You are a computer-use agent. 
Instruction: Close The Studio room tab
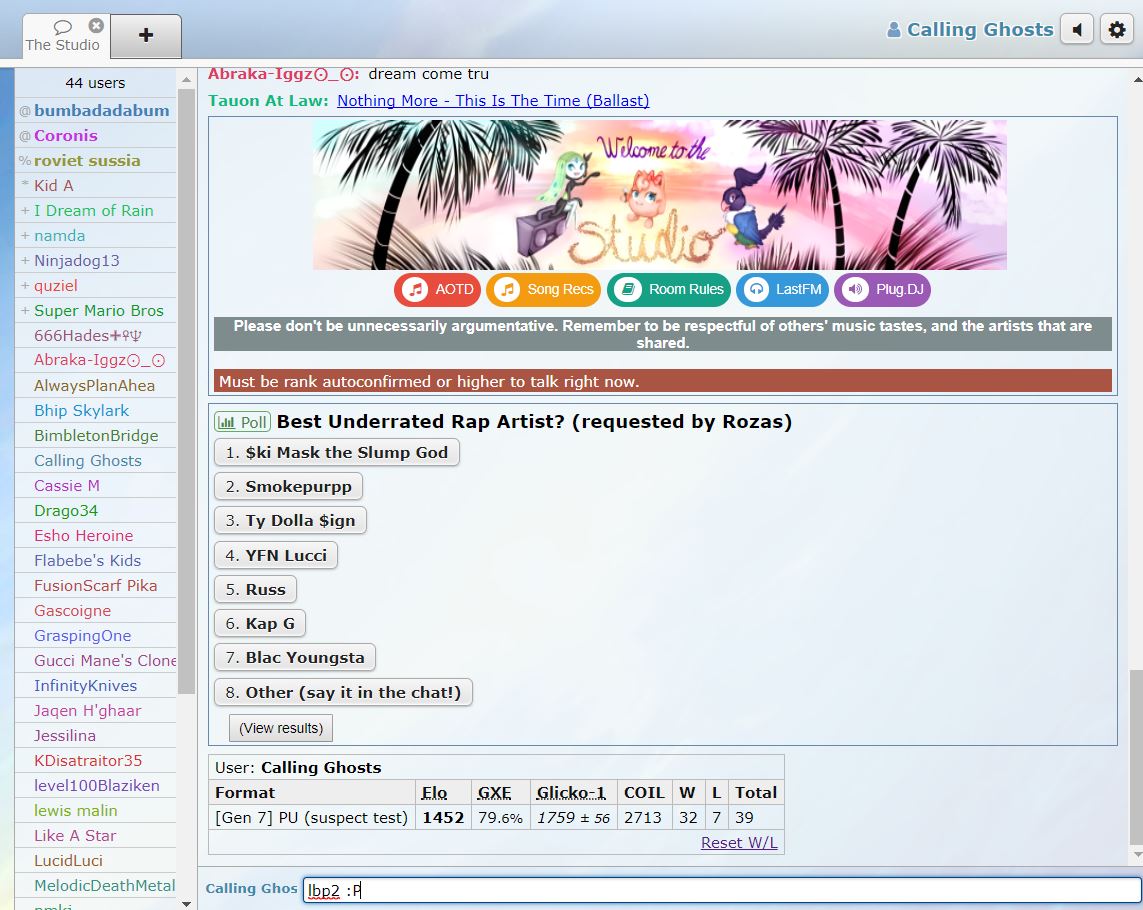[96, 25]
